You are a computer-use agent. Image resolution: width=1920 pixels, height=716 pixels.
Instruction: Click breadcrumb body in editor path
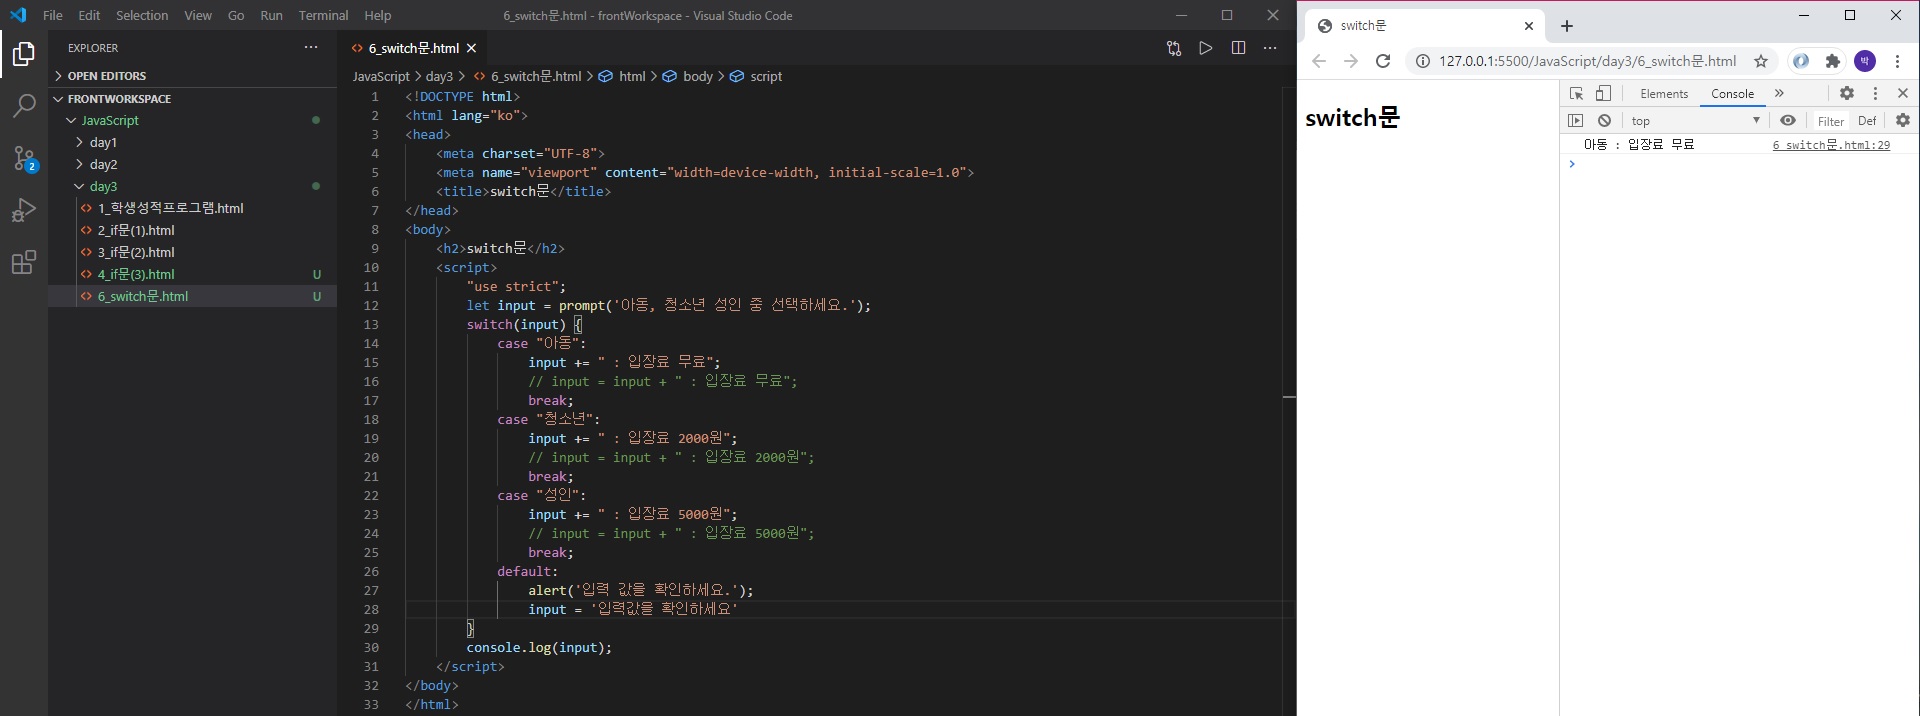click(x=698, y=76)
